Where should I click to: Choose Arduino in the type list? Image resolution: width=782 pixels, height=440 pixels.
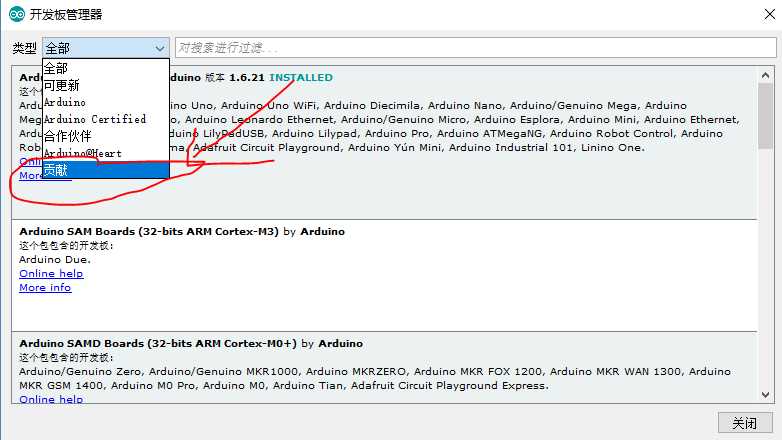coord(106,102)
